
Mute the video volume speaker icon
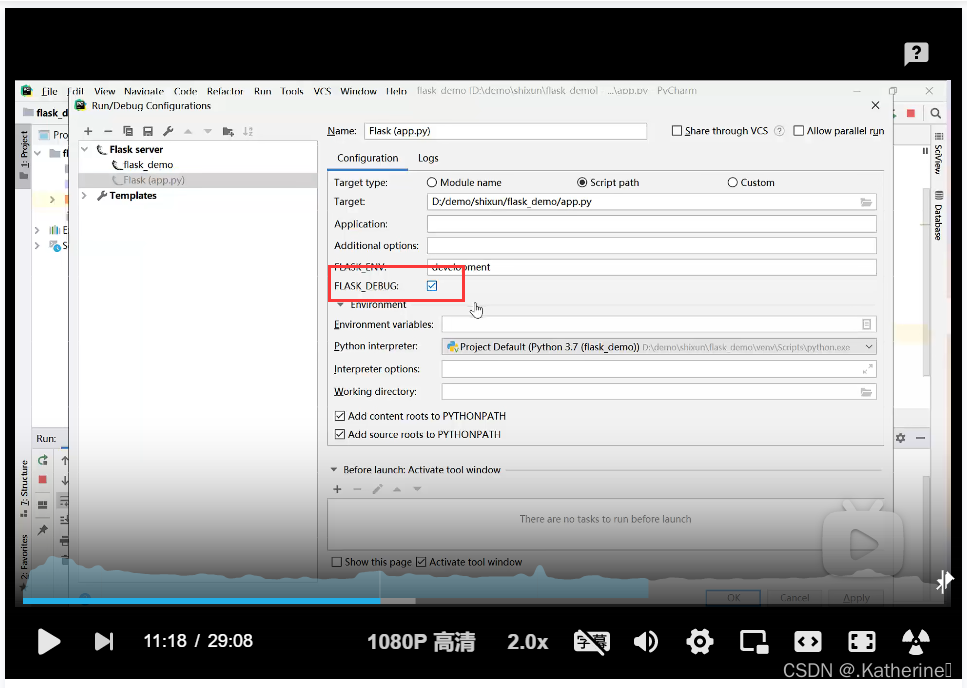(x=646, y=642)
